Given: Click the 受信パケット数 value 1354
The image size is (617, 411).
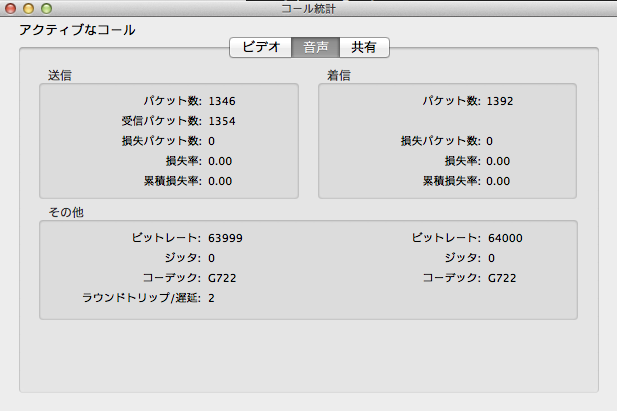Looking at the screenshot, I should (x=222, y=121).
